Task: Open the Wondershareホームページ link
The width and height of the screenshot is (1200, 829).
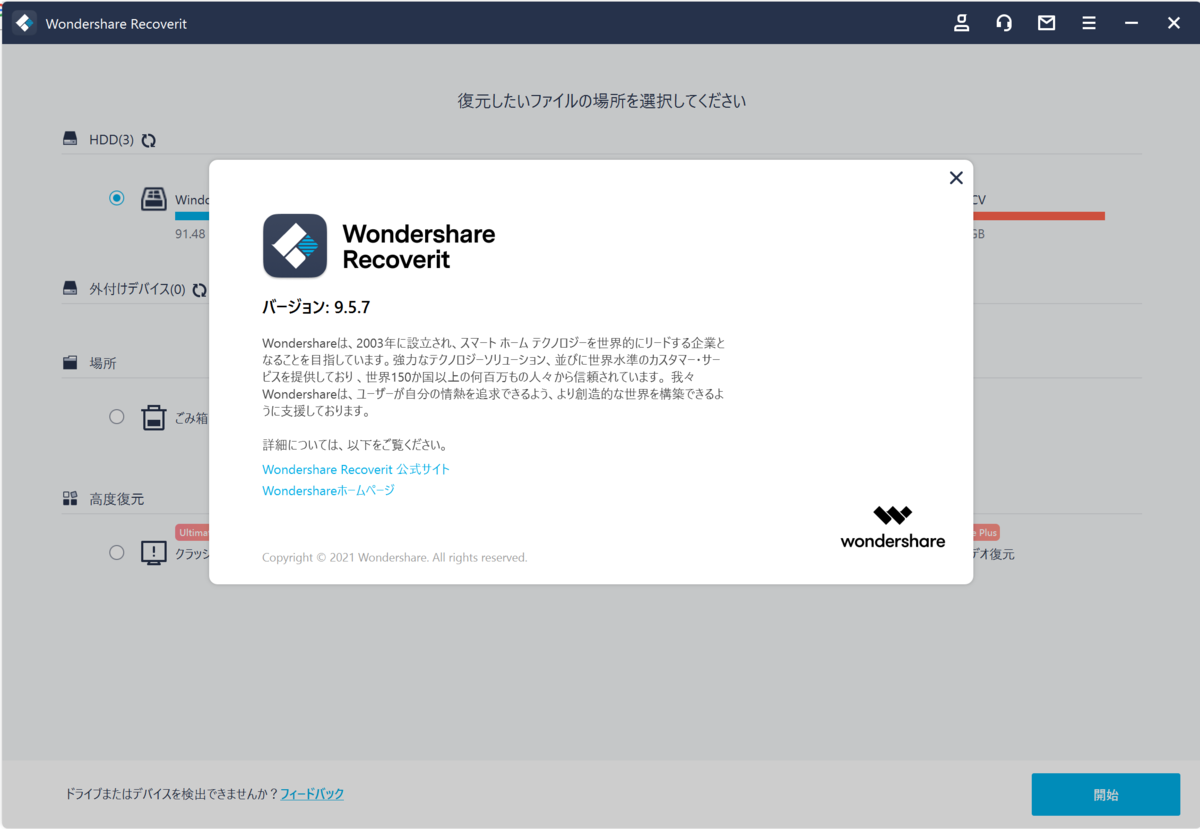Action: pos(328,491)
